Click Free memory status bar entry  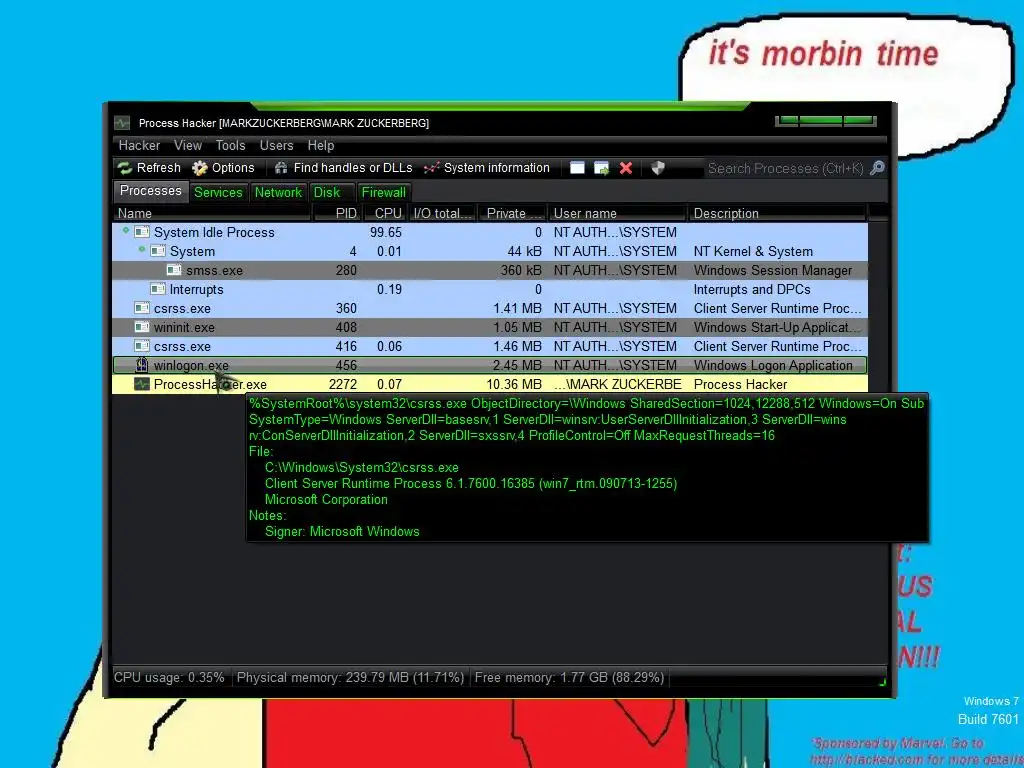click(569, 677)
